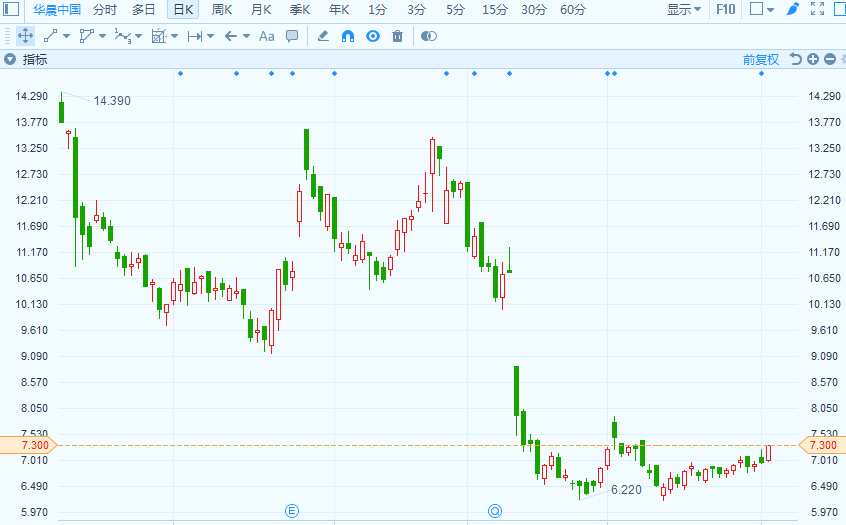Click the blue event dot above the circled E
The width and height of the screenshot is (846, 525).
292,73
